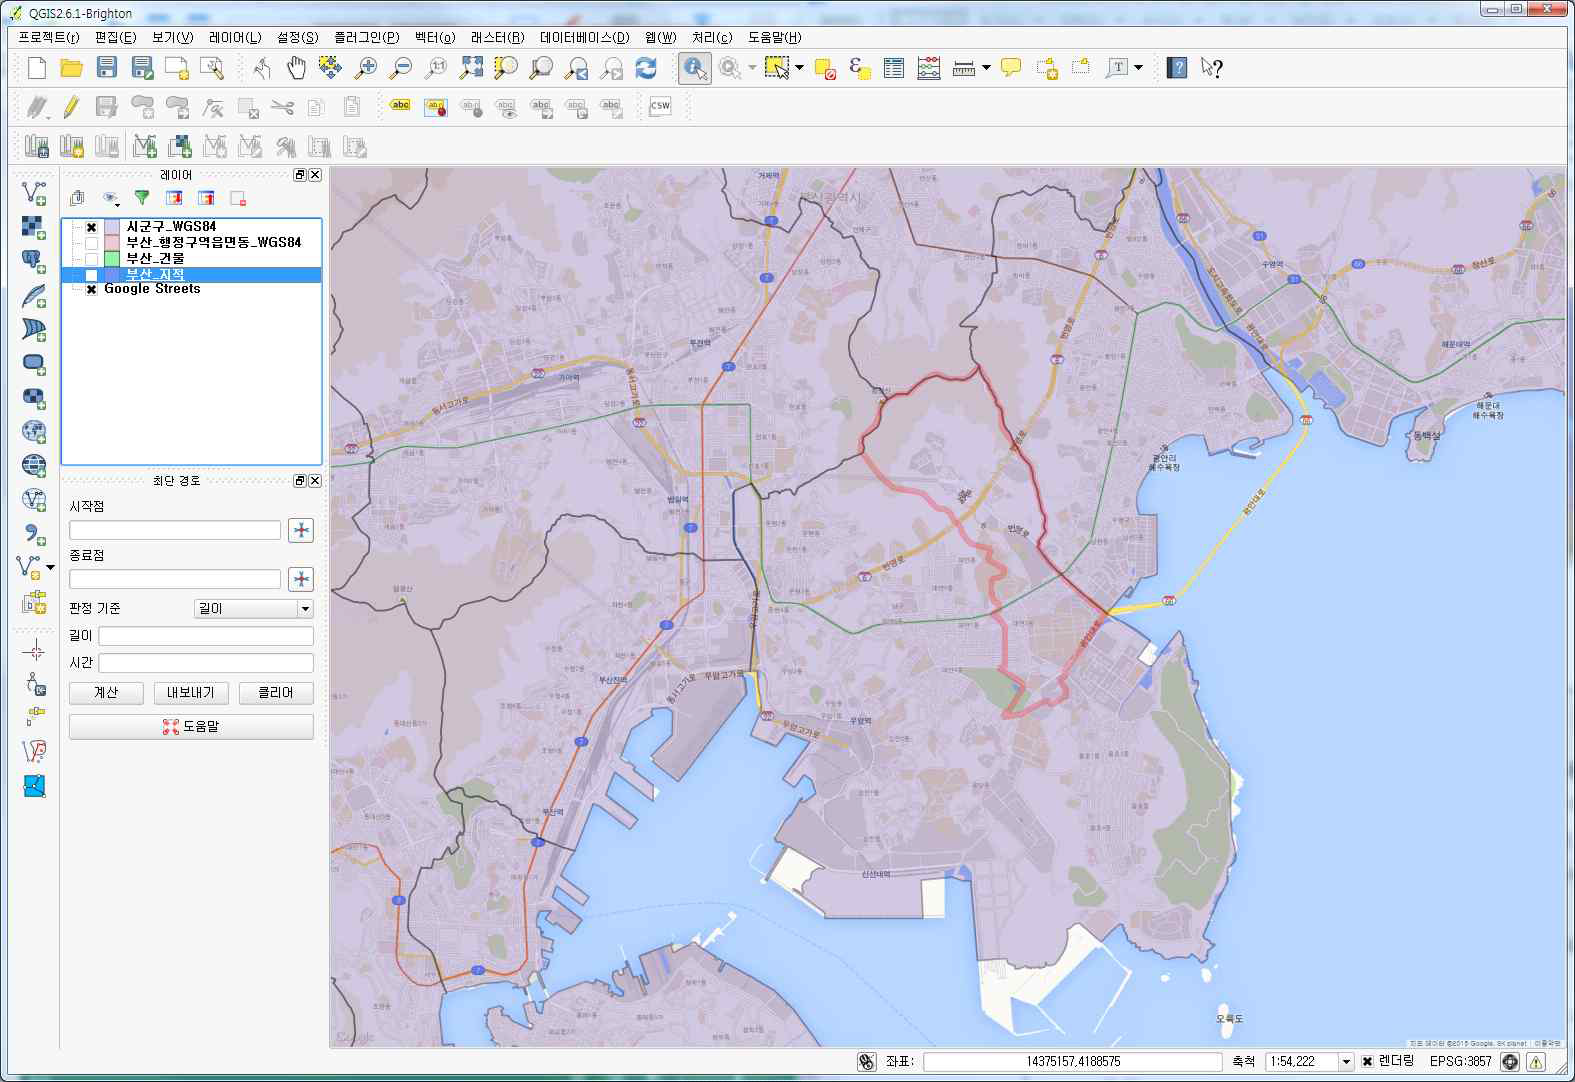Screen dimensions: 1575x1082
Task: Click the coordinate capture crosshair icon
Action: pyautogui.click(x=34, y=651)
